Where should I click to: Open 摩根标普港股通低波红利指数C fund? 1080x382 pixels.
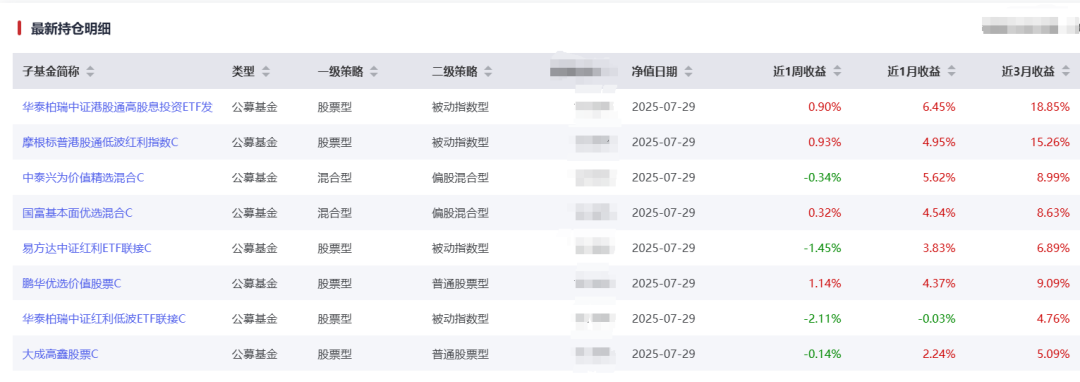(101, 142)
